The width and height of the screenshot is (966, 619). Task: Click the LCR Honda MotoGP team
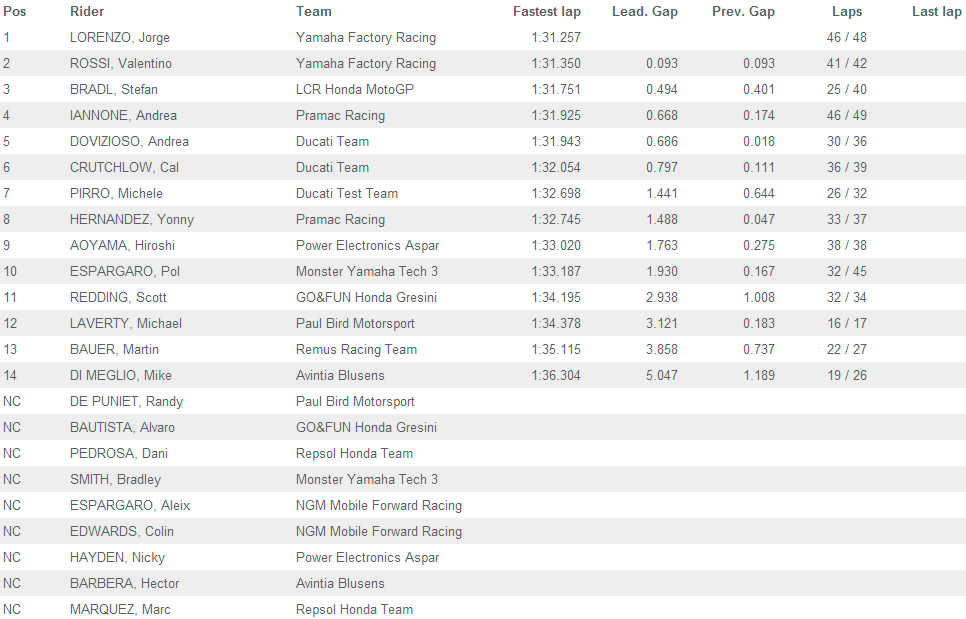(355, 90)
